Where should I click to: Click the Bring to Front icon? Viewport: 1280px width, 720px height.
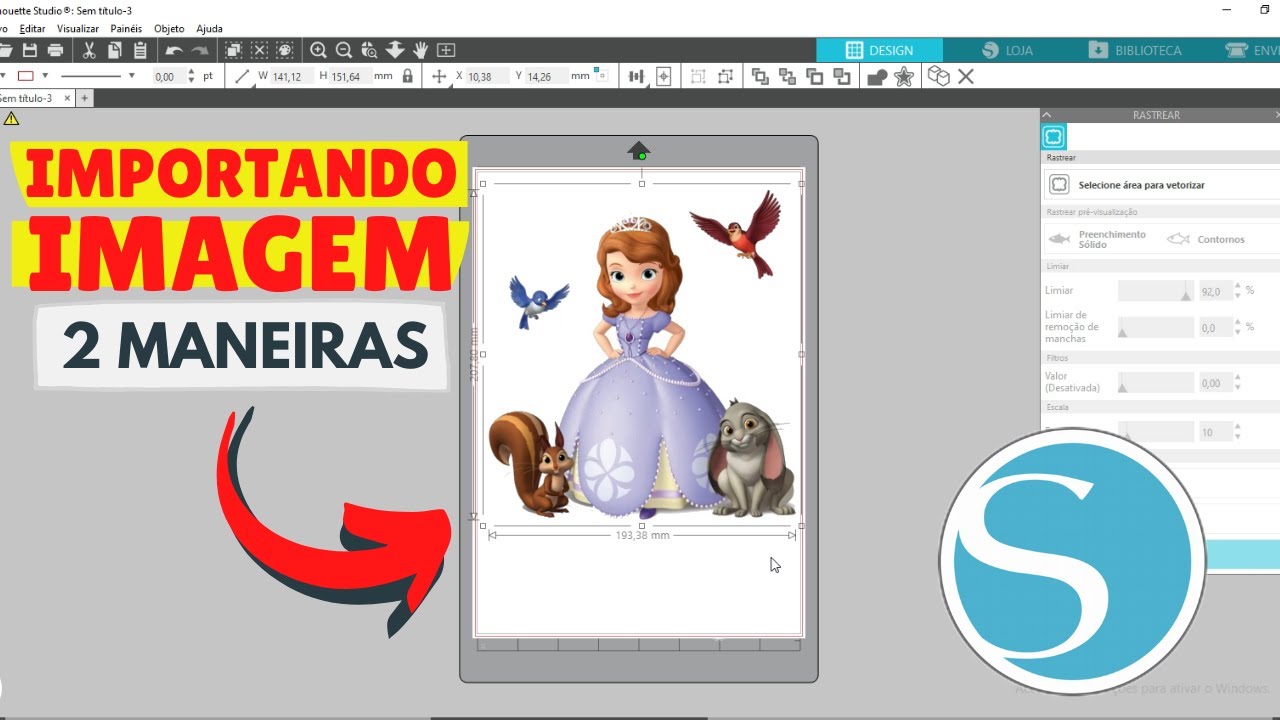pos(760,76)
